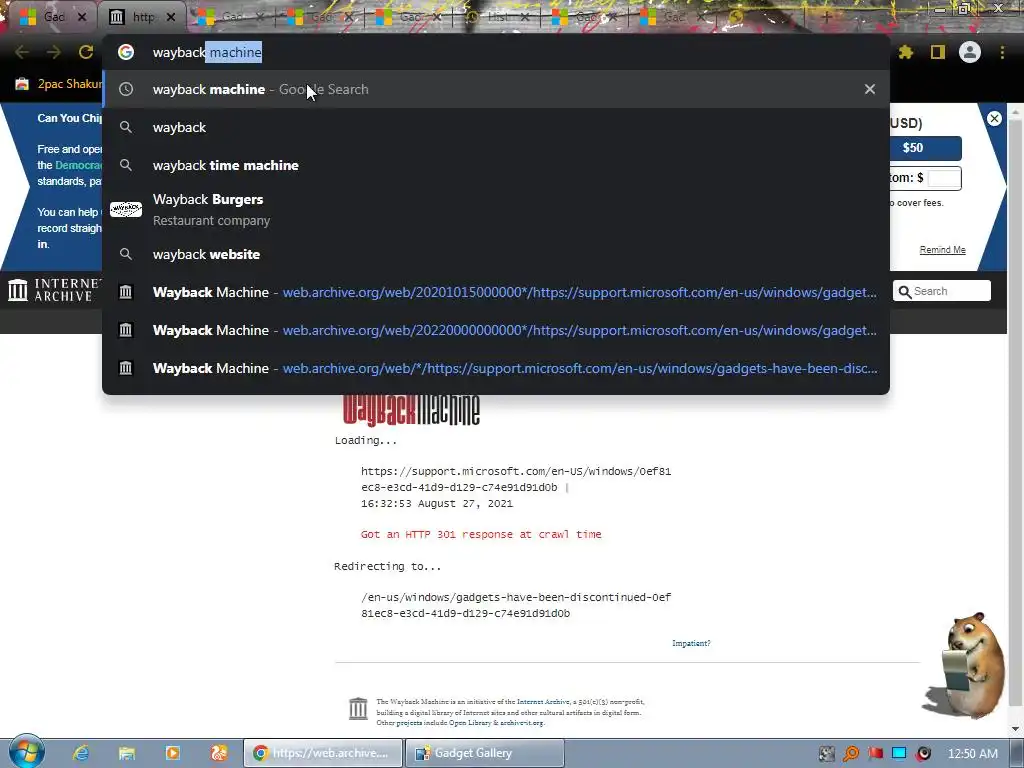
Task: Choose the plain 'wayback' search suggestion
Action: (496, 127)
